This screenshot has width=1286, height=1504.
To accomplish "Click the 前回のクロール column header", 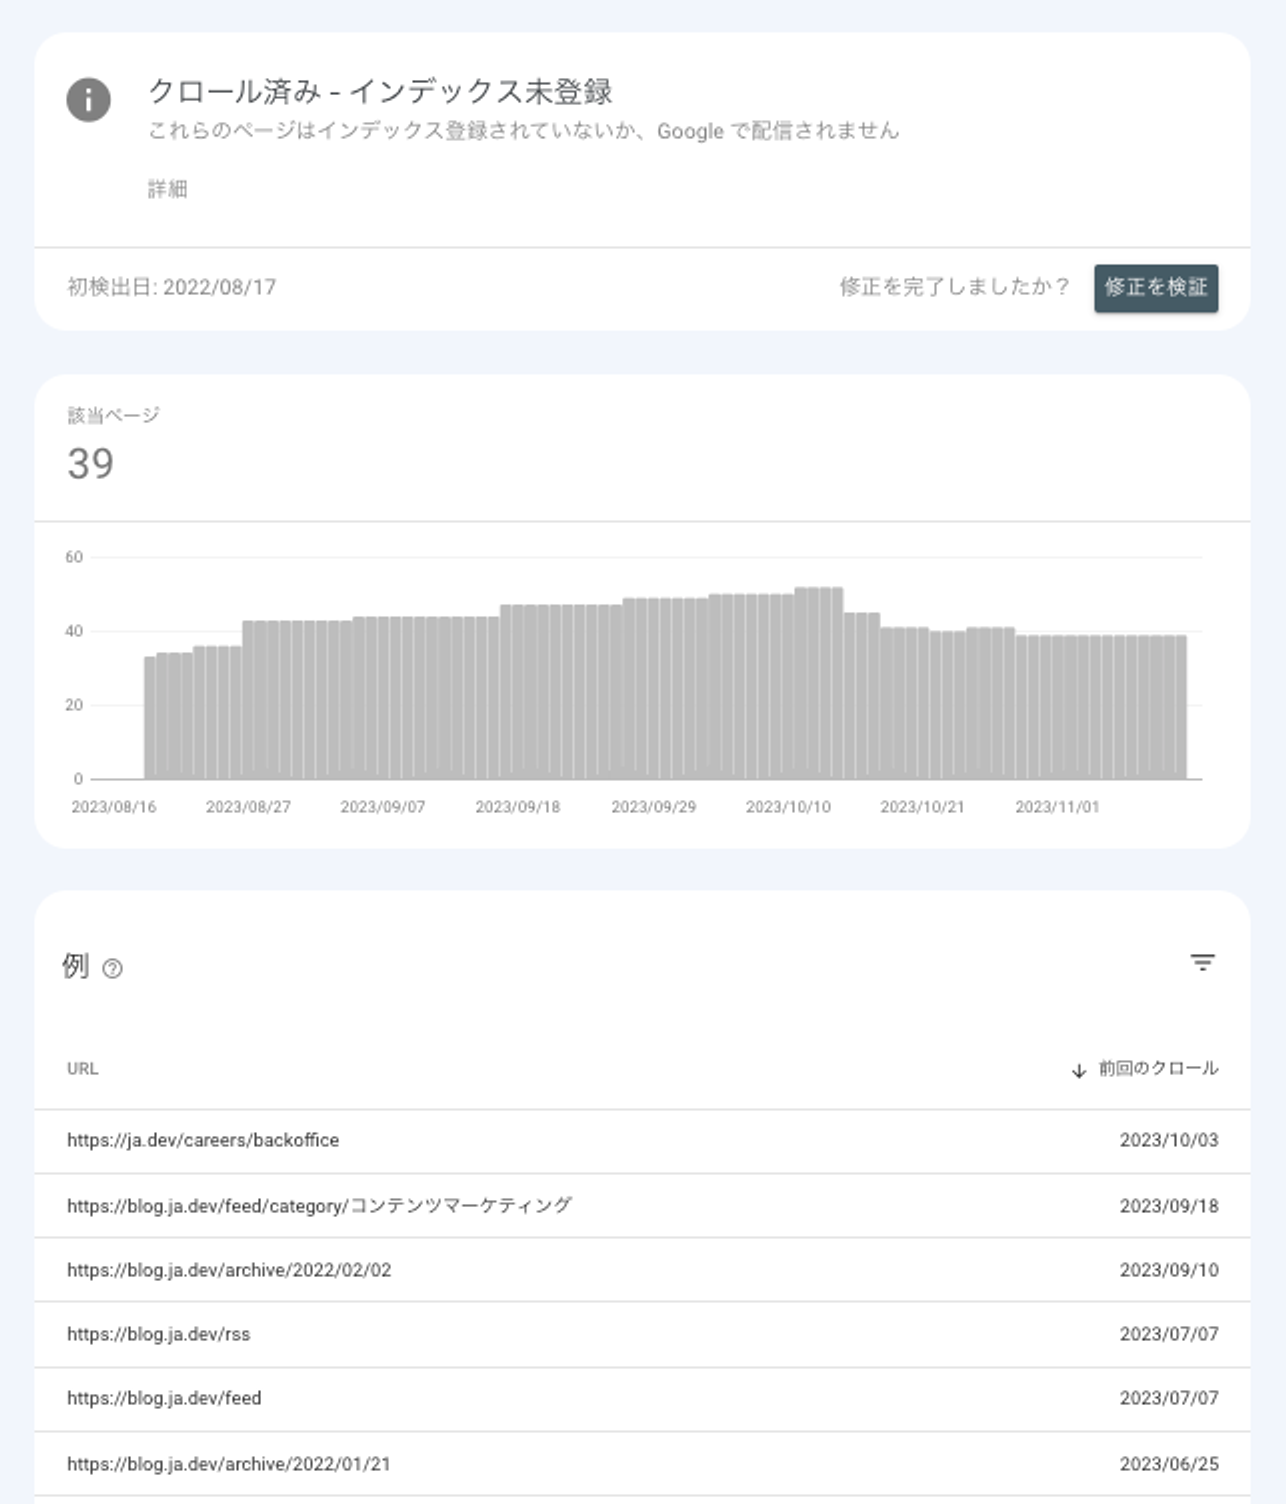I will tap(1158, 1070).
